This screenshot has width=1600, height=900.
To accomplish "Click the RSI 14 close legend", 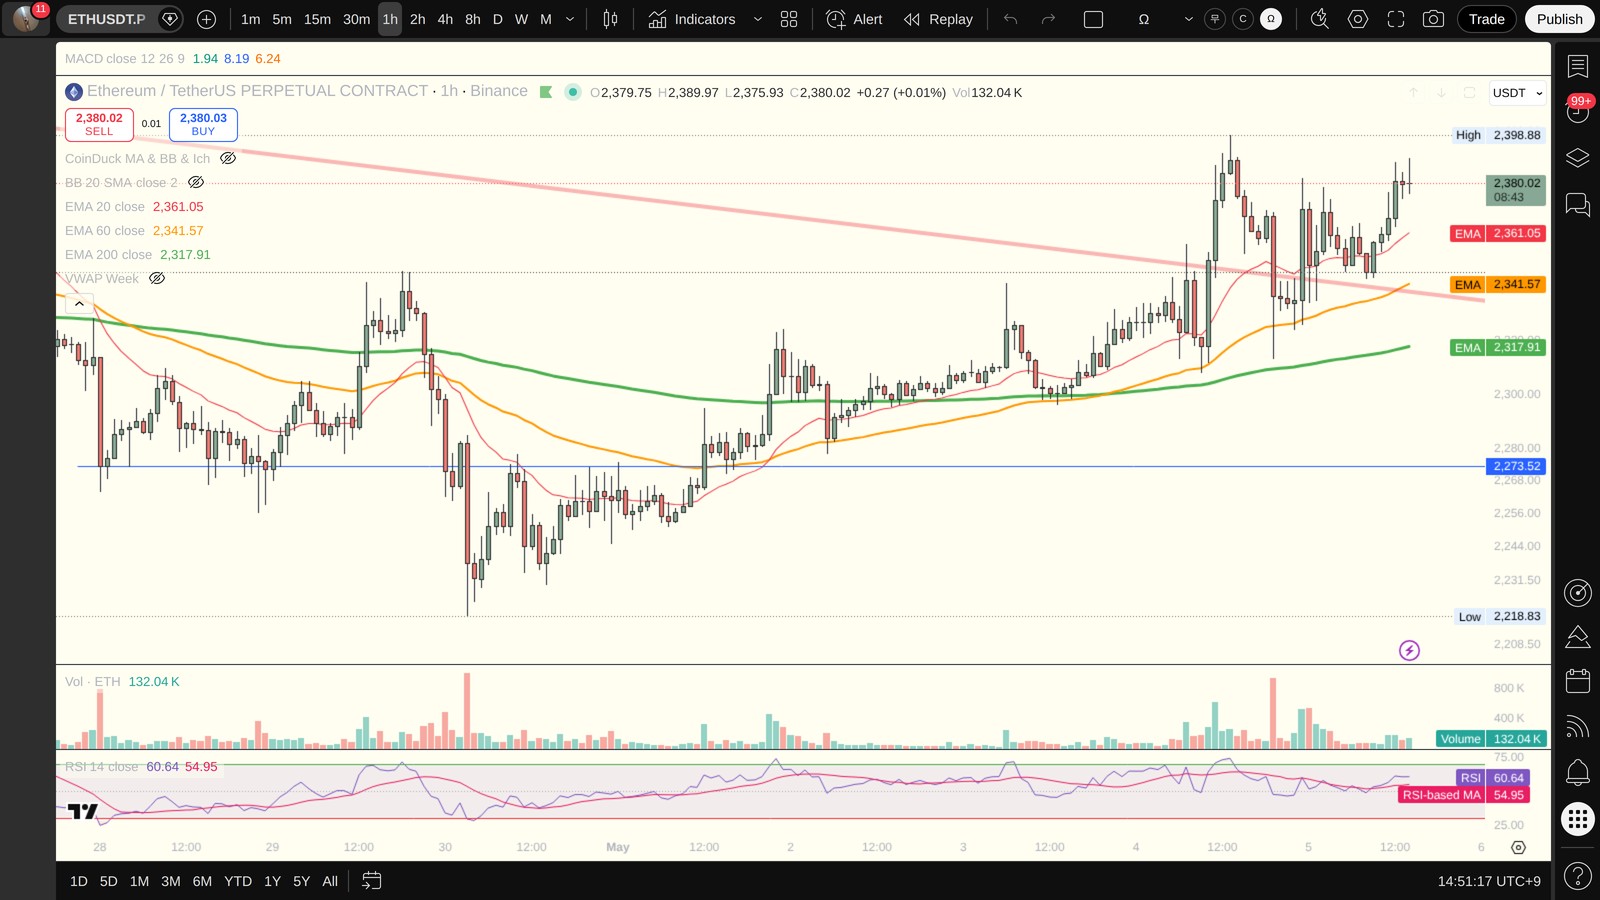I will pos(102,767).
